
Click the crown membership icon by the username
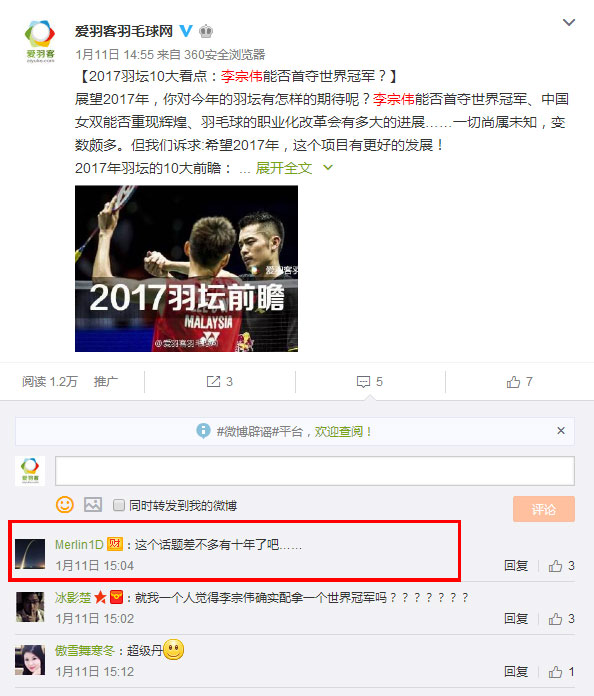click(206, 31)
